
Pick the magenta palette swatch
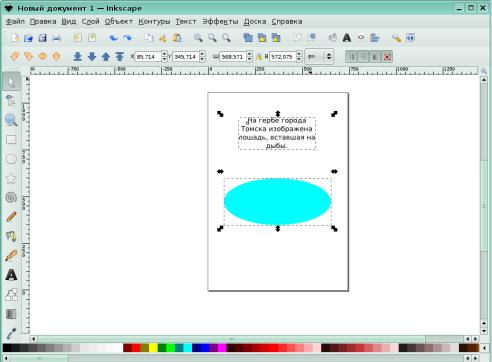click(x=222, y=348)
